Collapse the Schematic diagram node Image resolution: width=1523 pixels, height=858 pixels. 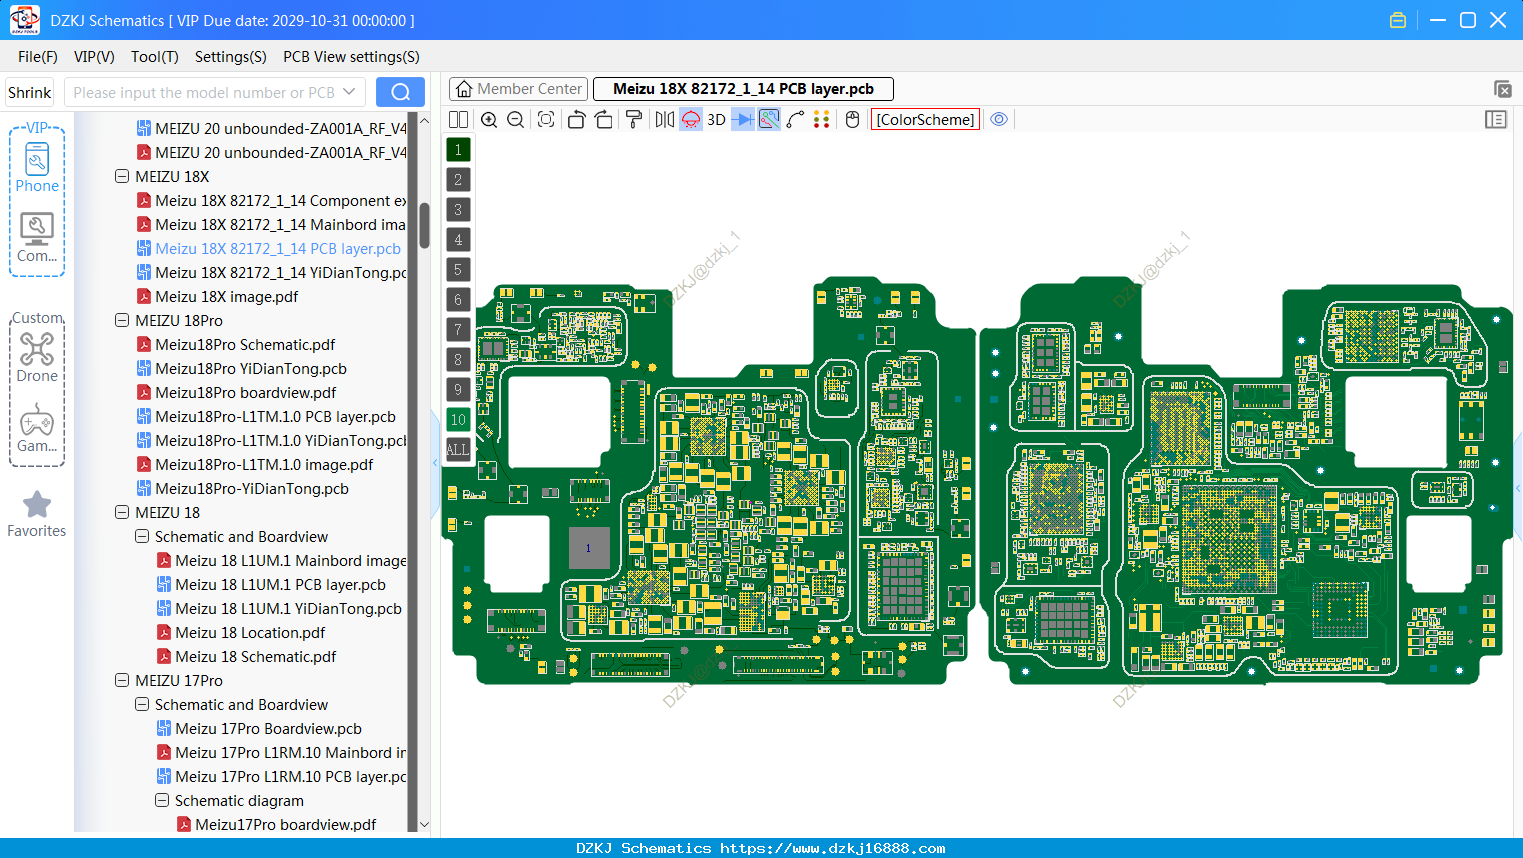[x=162, y=800]
